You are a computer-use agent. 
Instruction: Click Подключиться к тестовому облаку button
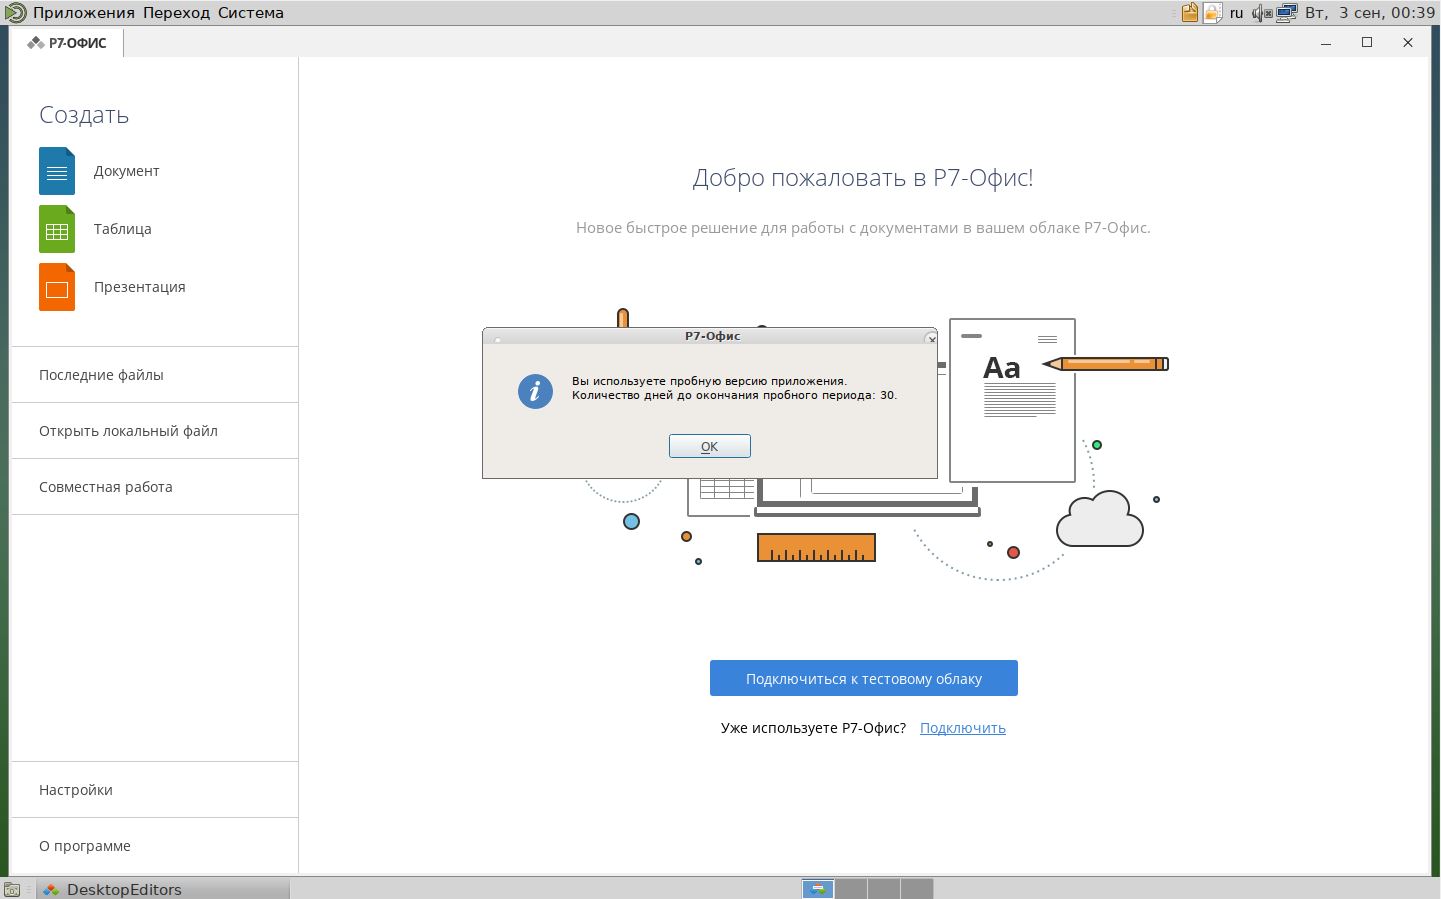coord(863,678)
